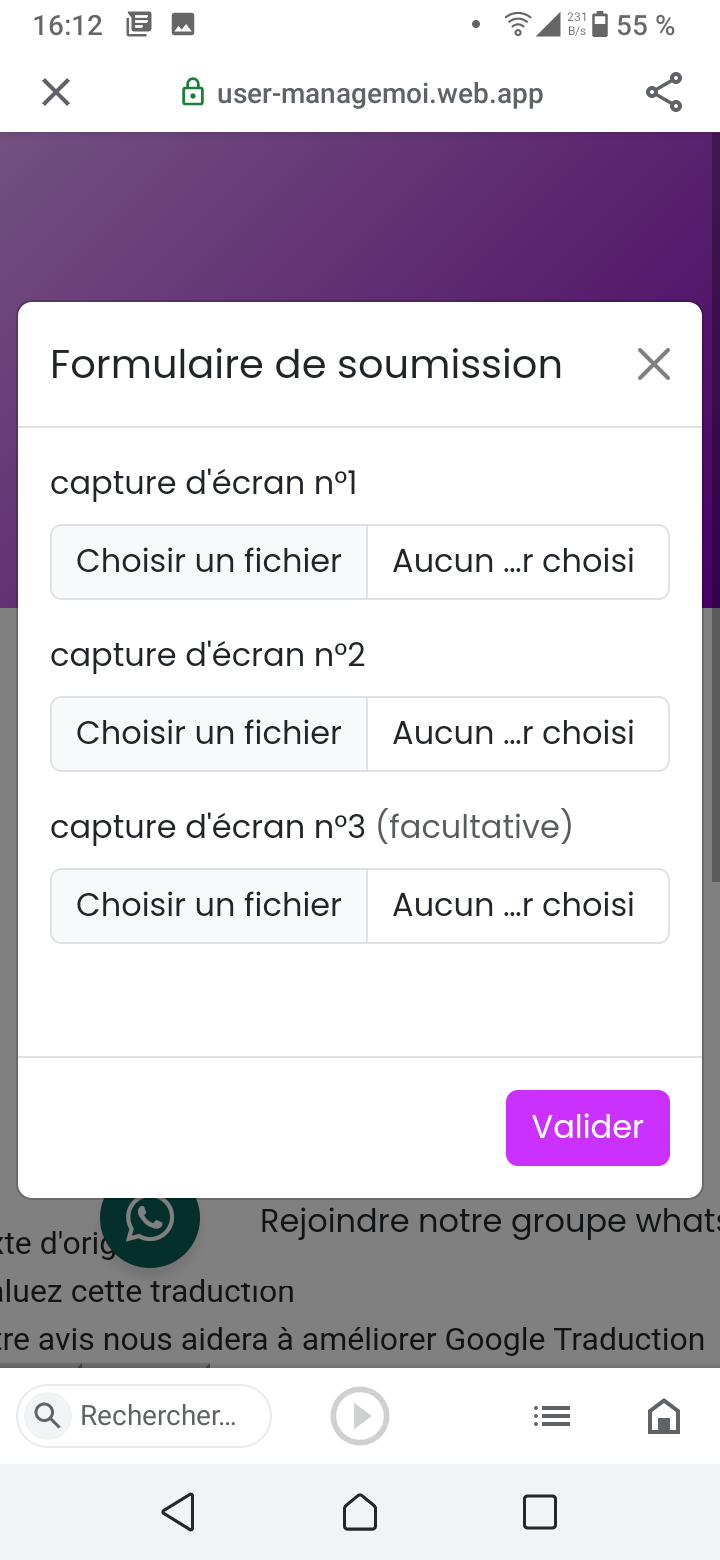Image resolution: width=720 pixels, height=1560 pixels.
Task: Choose a file for capture d'écran n°2
Action: pos(209,734)
